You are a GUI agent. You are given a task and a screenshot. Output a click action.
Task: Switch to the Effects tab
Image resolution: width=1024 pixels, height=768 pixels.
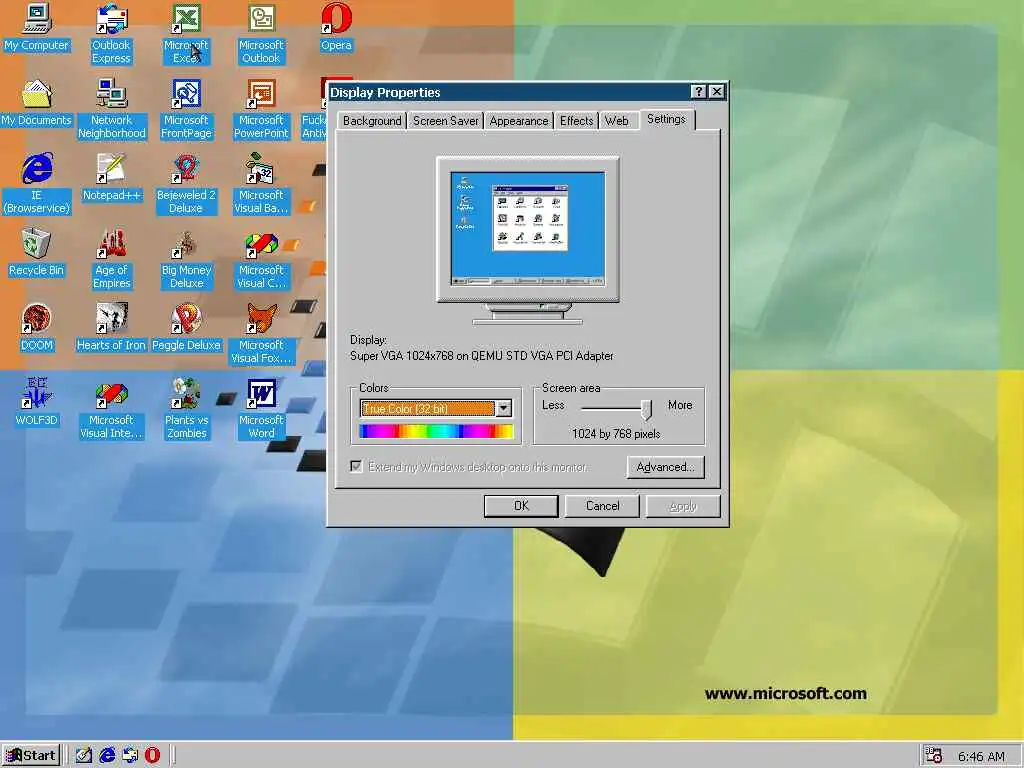pos(577,121)
